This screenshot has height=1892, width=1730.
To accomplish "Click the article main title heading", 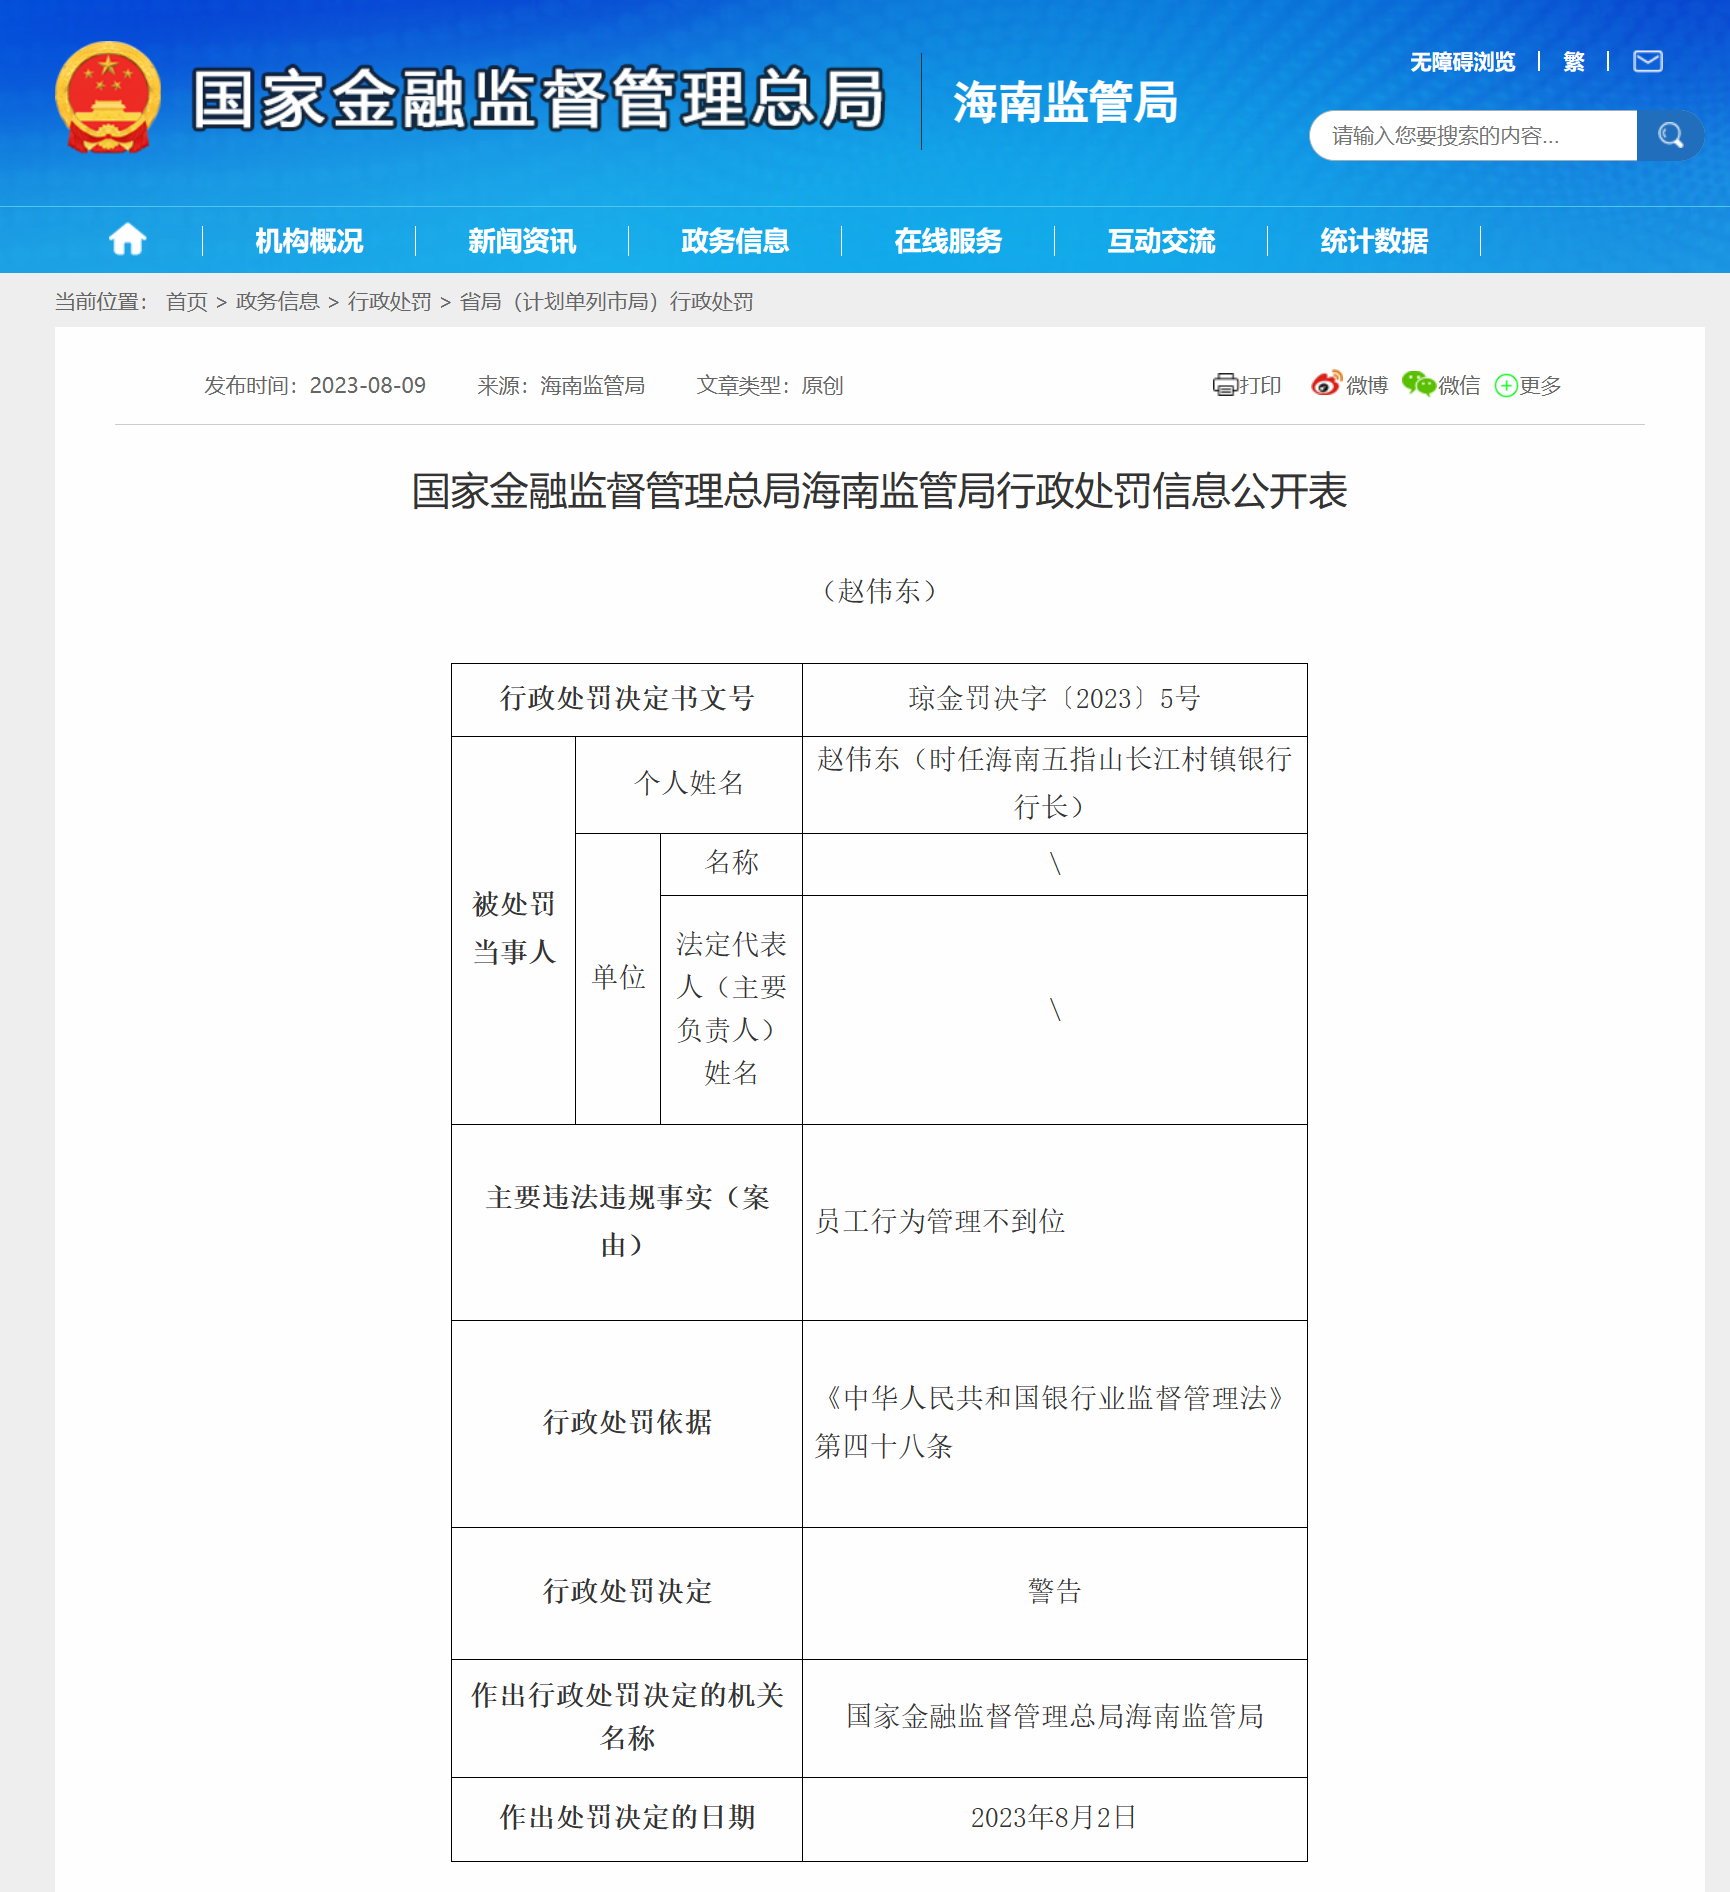I will [x=880, y=491].
